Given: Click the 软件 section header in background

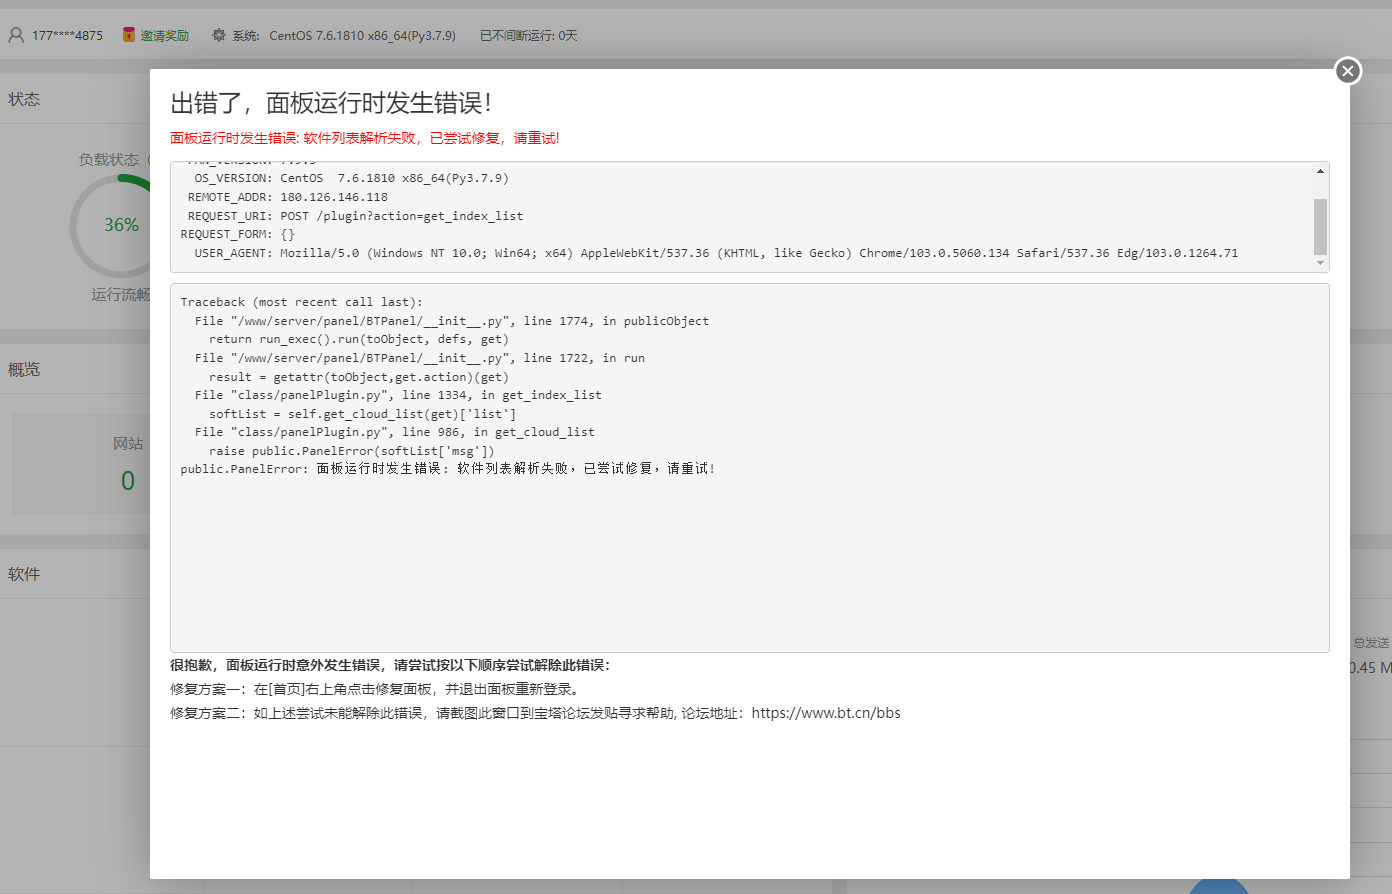Looking at the screenshot, I should (24, 574).
